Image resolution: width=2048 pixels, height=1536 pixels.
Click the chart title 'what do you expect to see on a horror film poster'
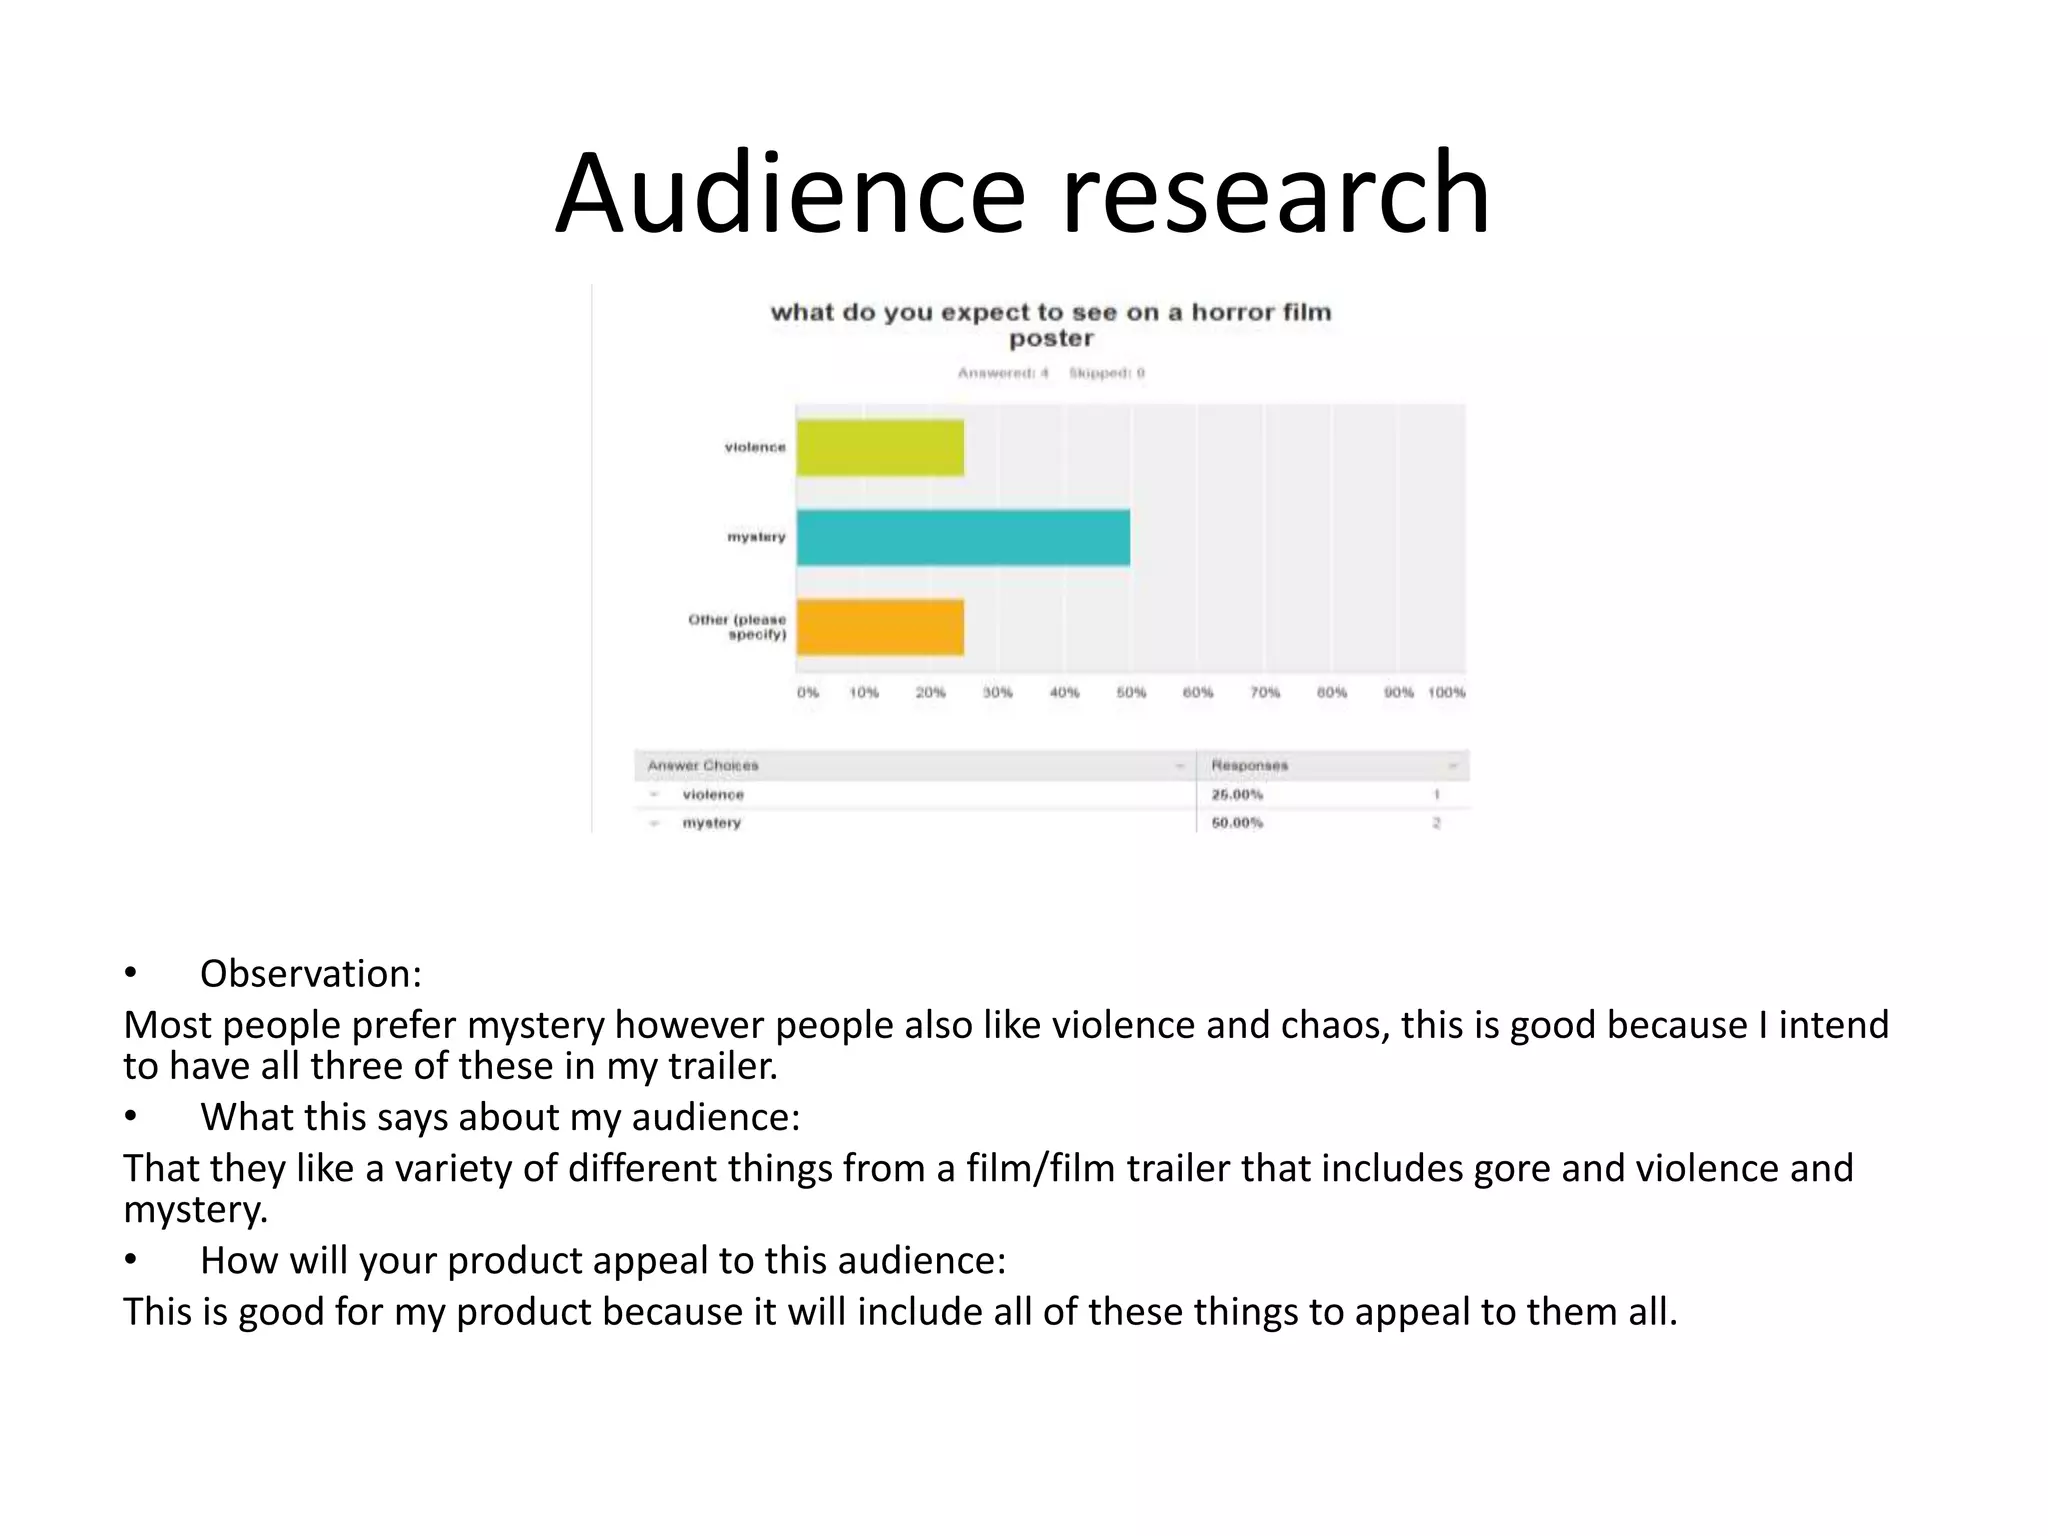pyautogui.click(x=1051, y=325)
